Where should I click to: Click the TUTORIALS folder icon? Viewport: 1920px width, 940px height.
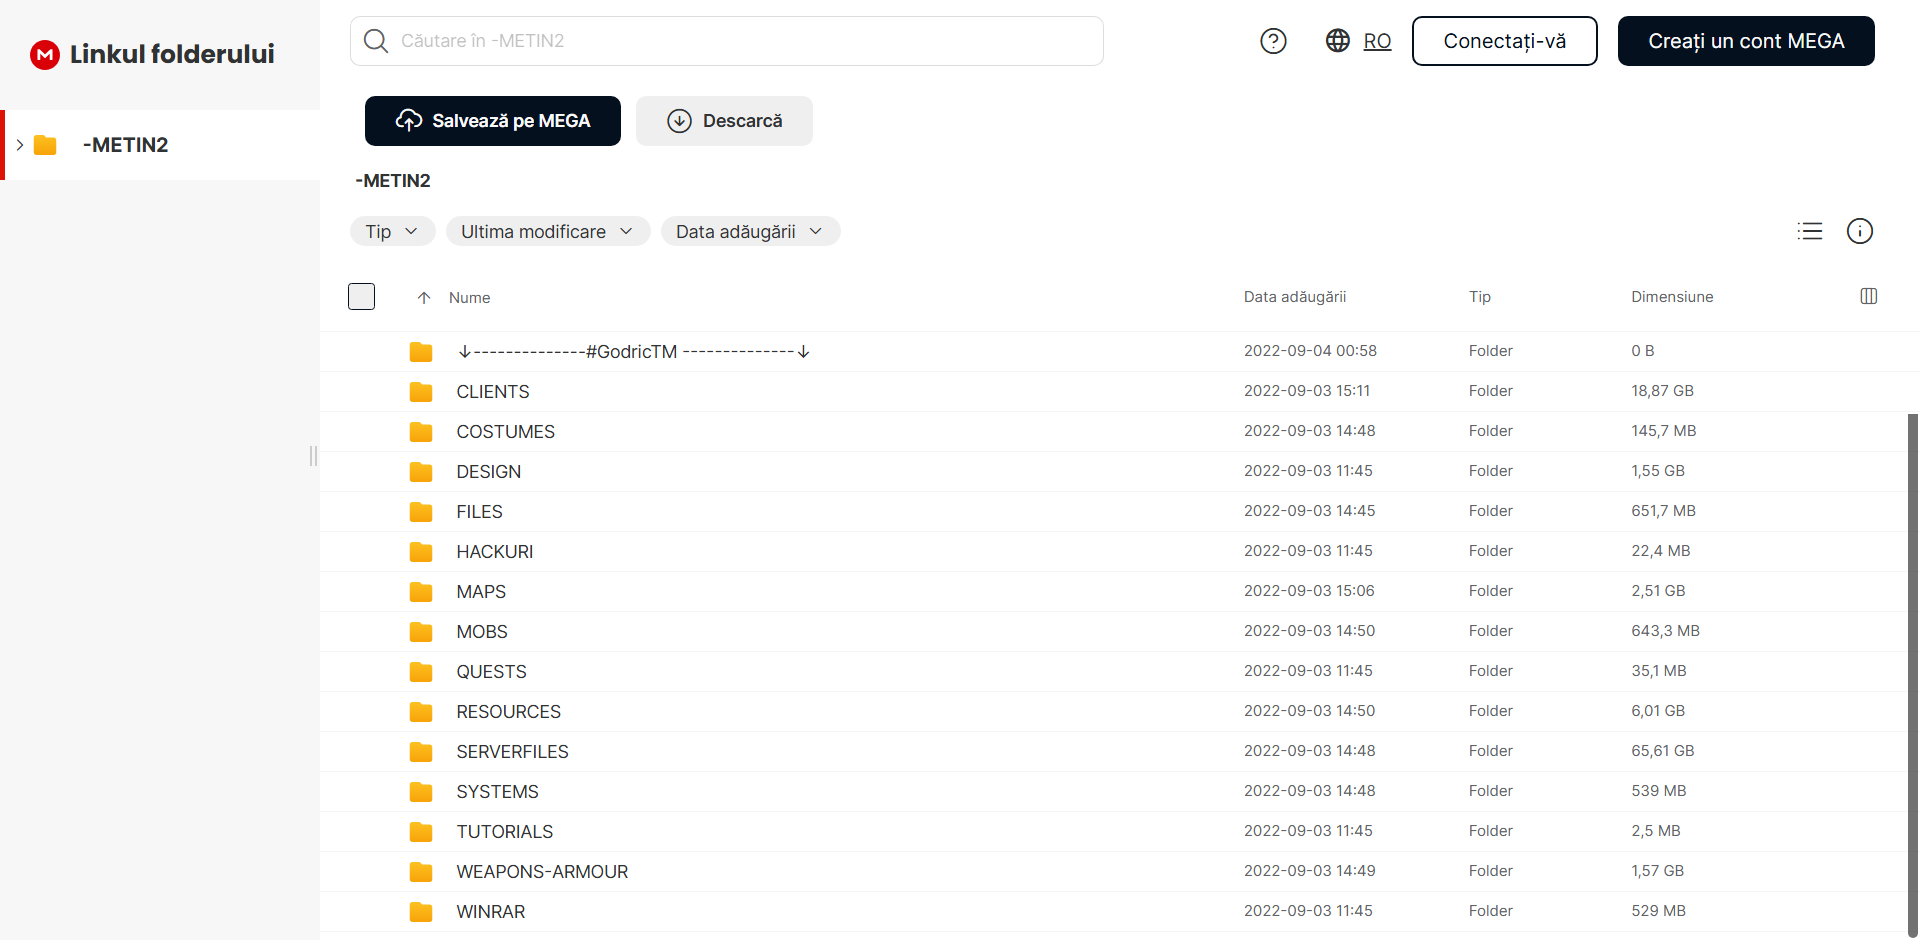click(421, 832)
